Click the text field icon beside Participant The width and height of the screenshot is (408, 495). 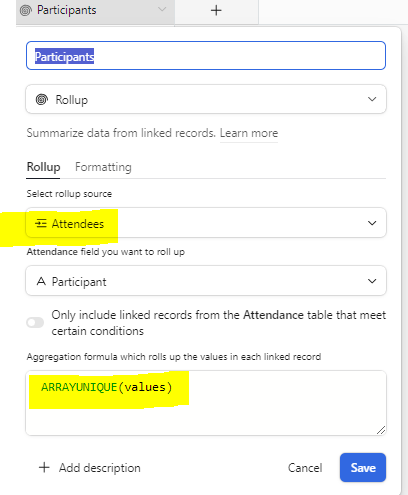tap(41, 281)
